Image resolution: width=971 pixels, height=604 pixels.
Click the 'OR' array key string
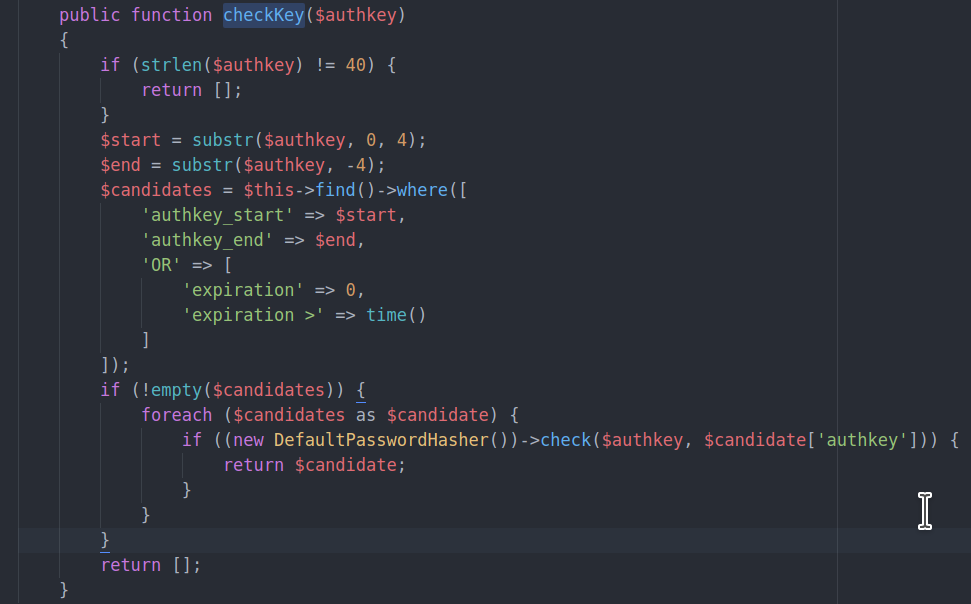(162, 265)
